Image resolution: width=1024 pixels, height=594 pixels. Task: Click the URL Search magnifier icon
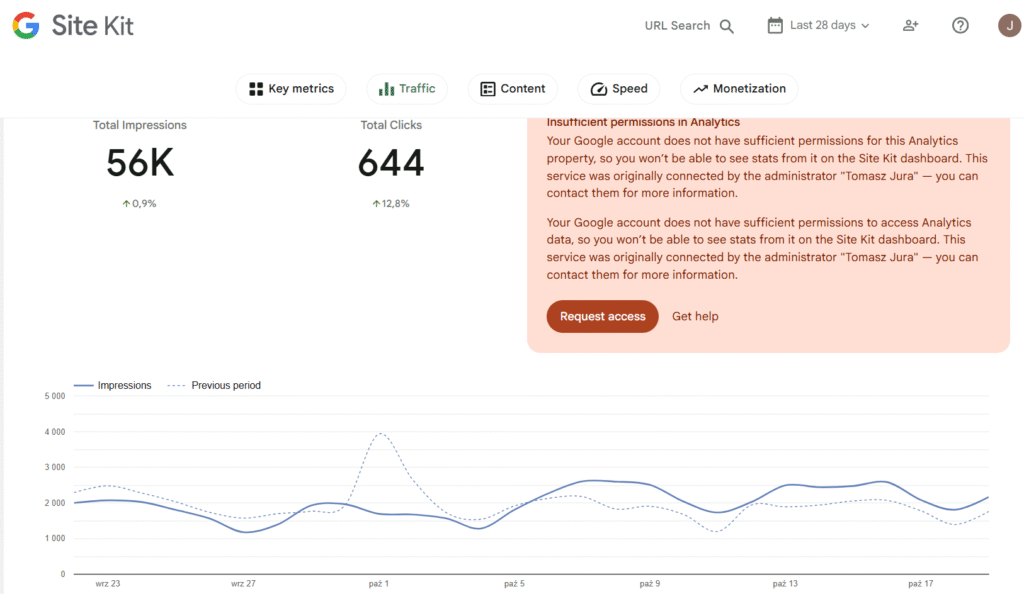coord(727,26)
